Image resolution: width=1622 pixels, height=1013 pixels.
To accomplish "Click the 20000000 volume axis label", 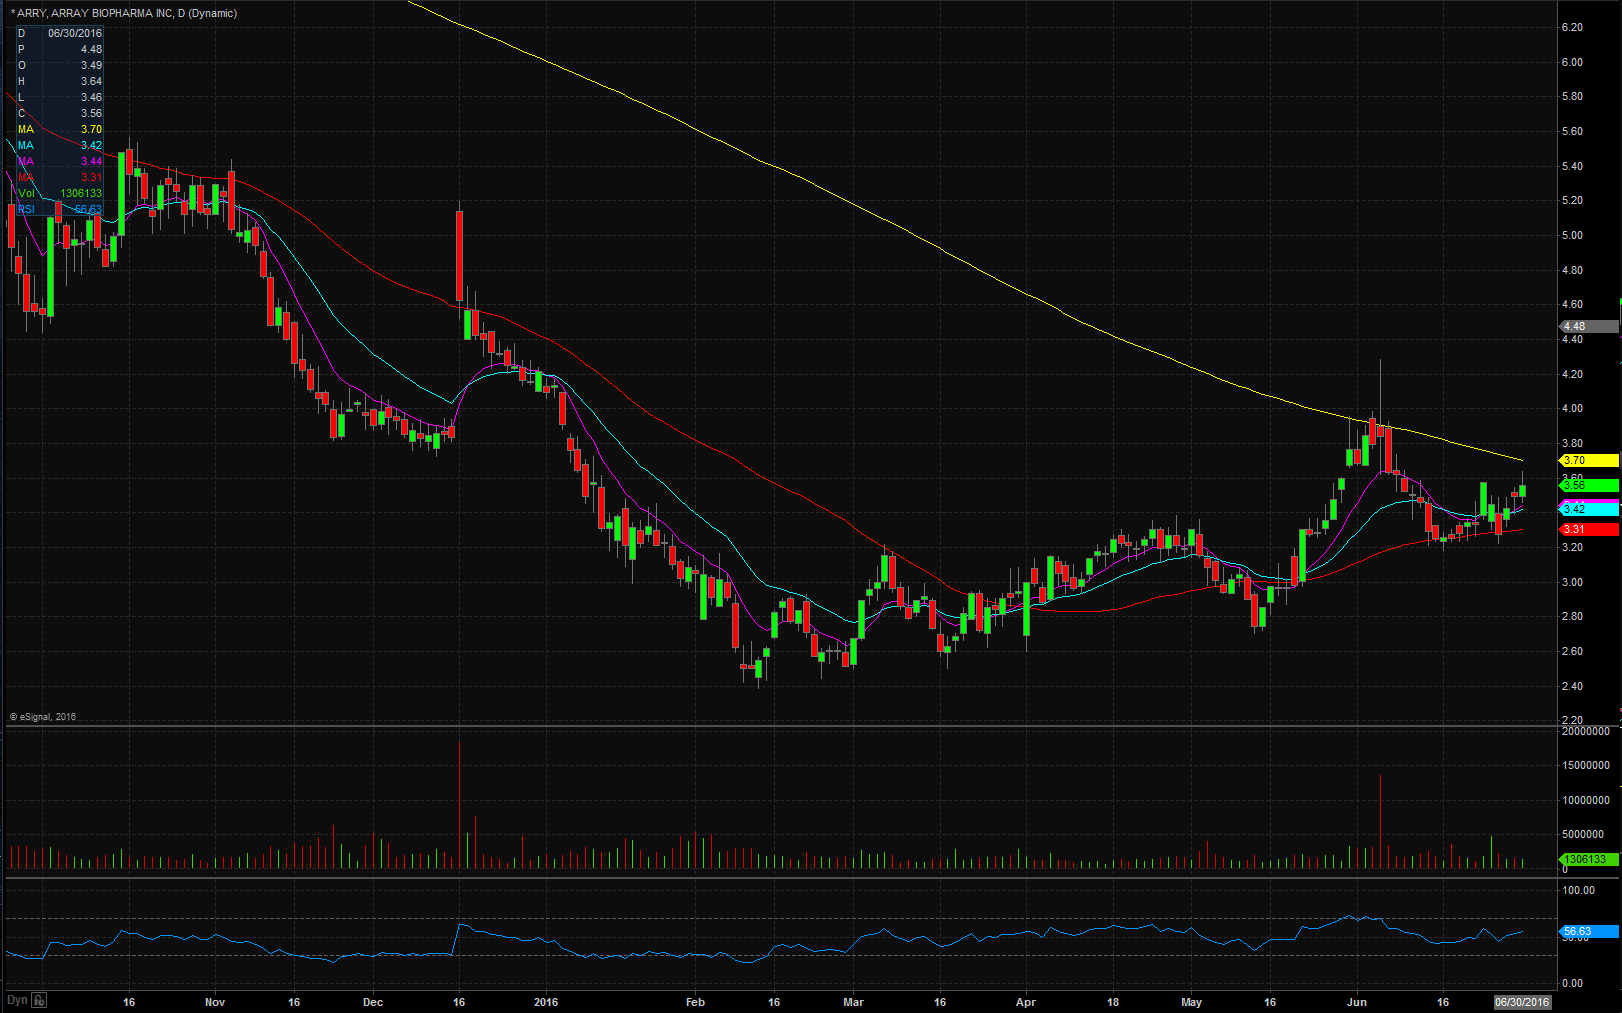I will click(1586, 731).
